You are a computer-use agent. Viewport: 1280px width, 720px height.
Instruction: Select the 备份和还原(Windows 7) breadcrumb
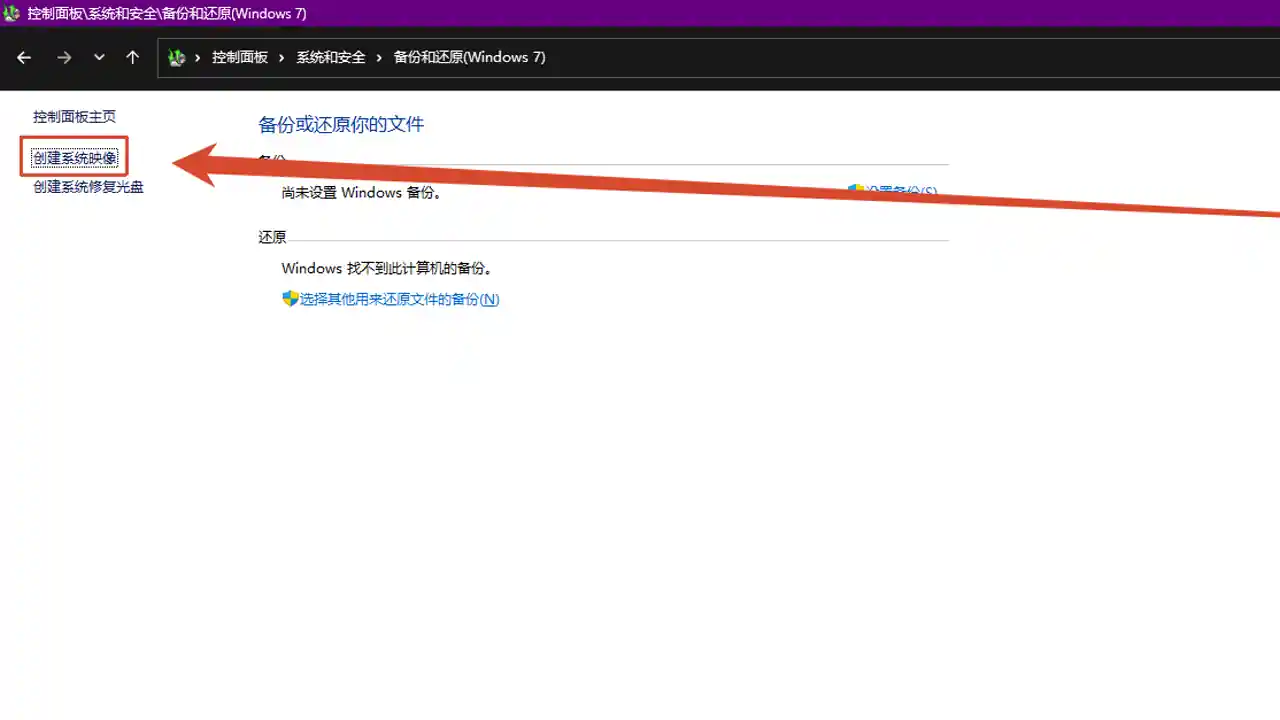[x=469, y=58]
